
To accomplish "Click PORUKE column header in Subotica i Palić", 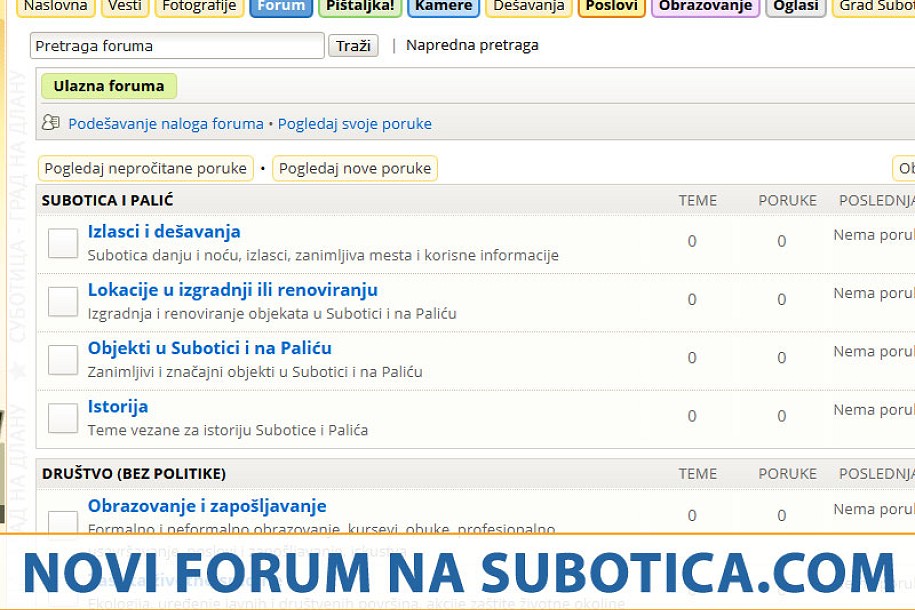I will (x=787, y=200).
